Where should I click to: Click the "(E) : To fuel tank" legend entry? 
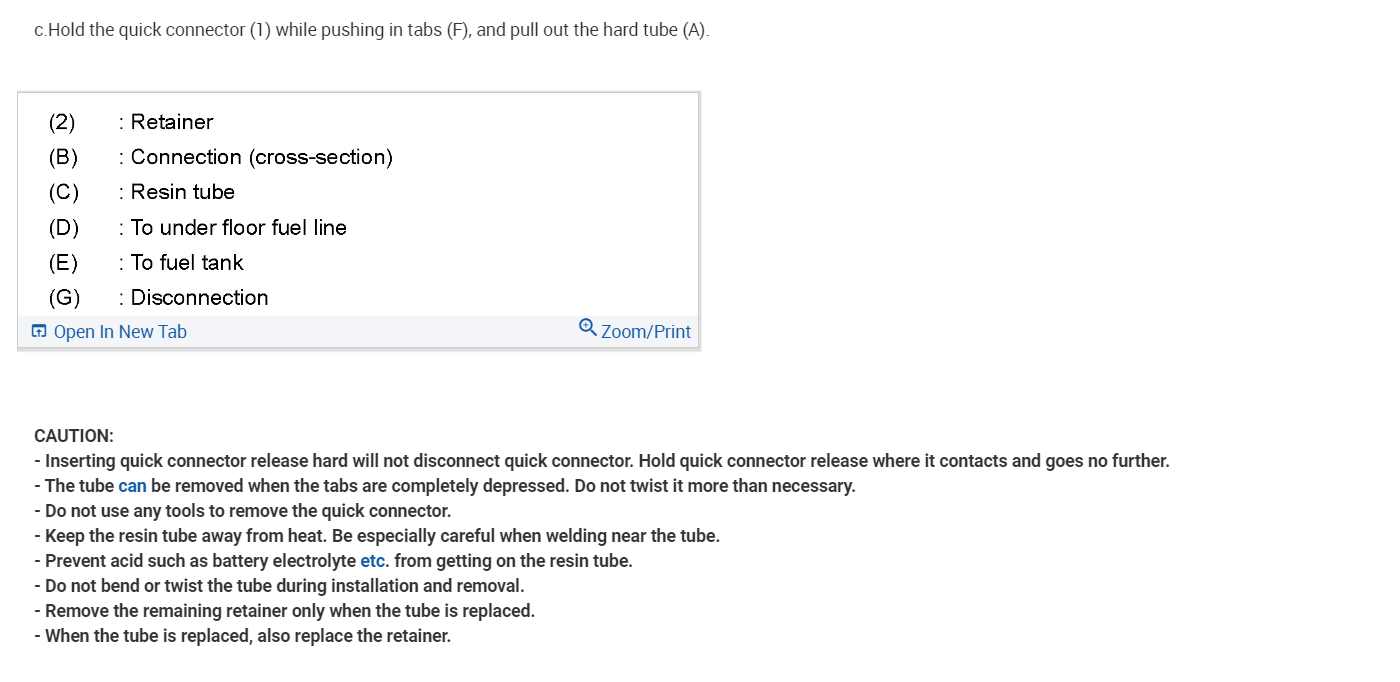point(186,263)
